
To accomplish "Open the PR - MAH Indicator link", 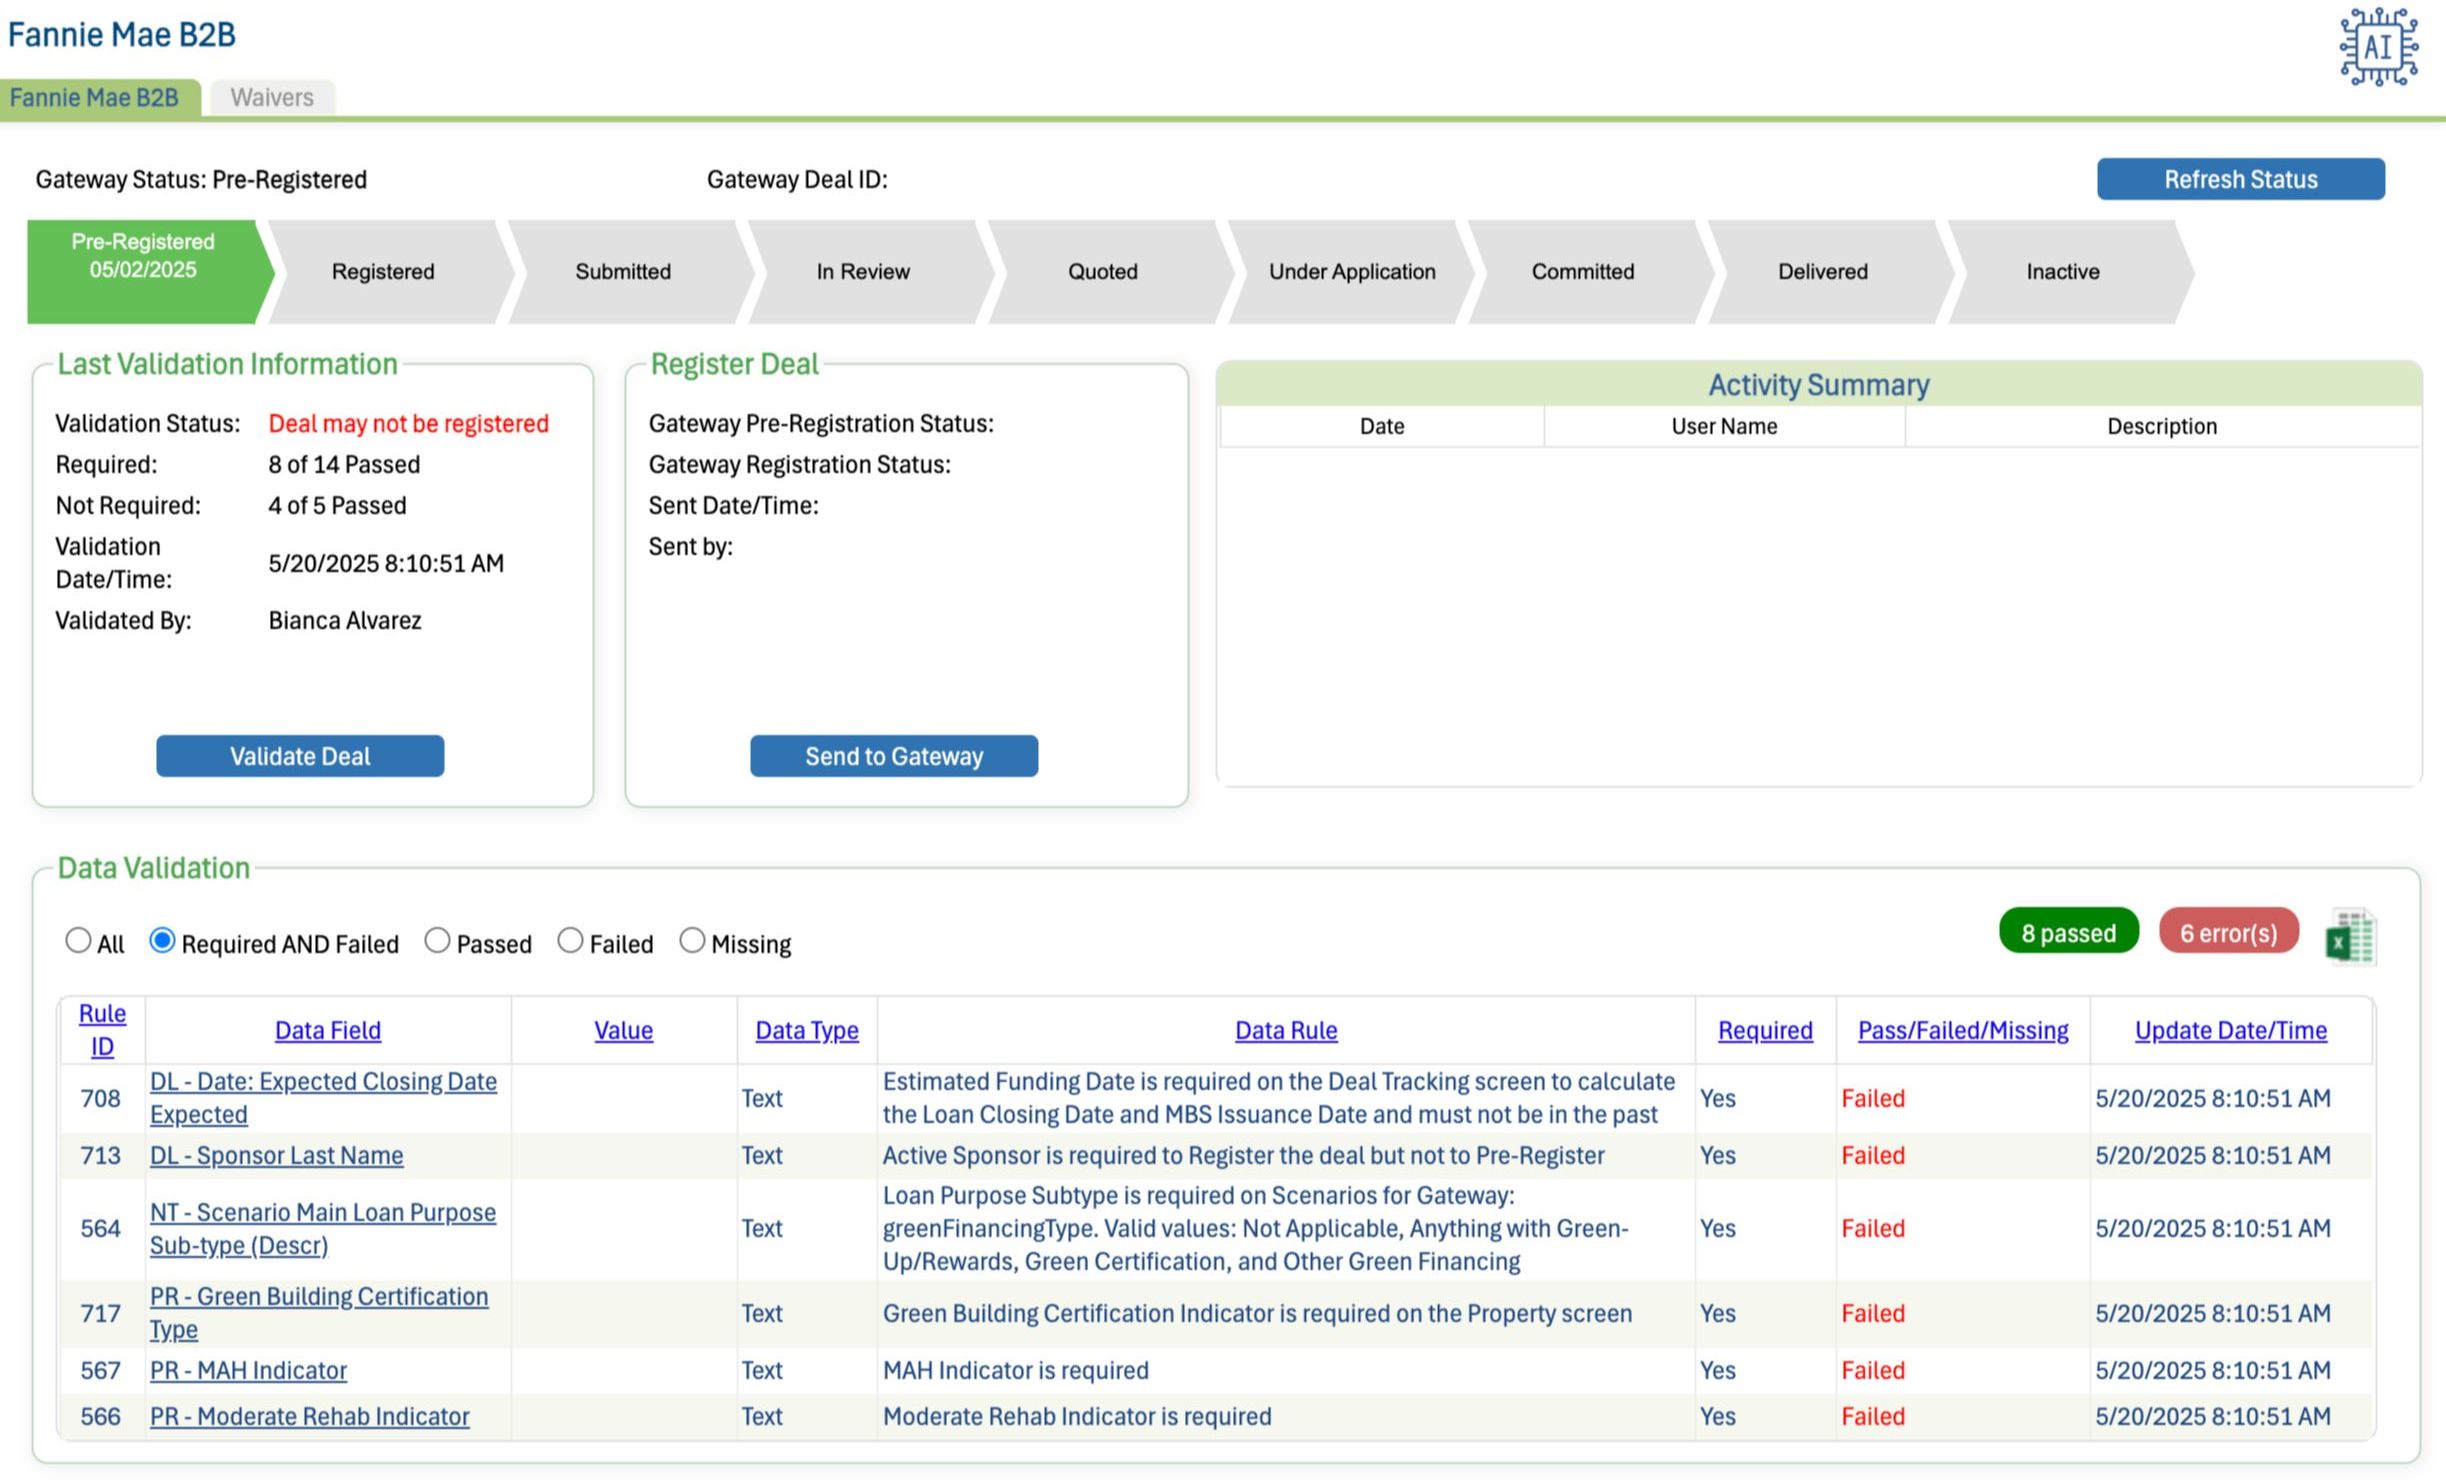I will [248, 1370].
